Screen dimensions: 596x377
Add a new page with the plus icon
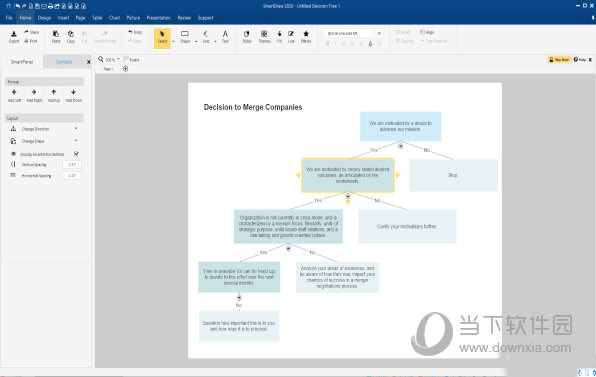(x=125, y=69)
